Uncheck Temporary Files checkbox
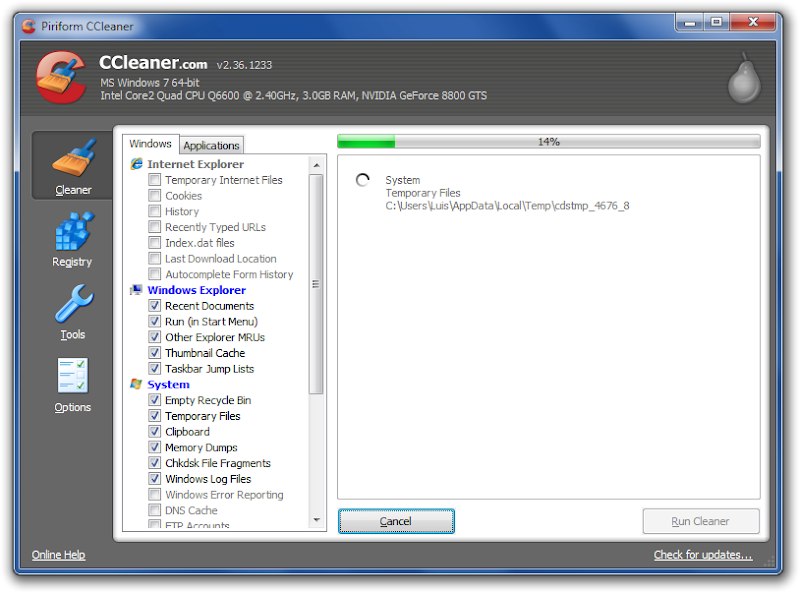The height and width of the screenshot is (594, 800). [154, 416]
